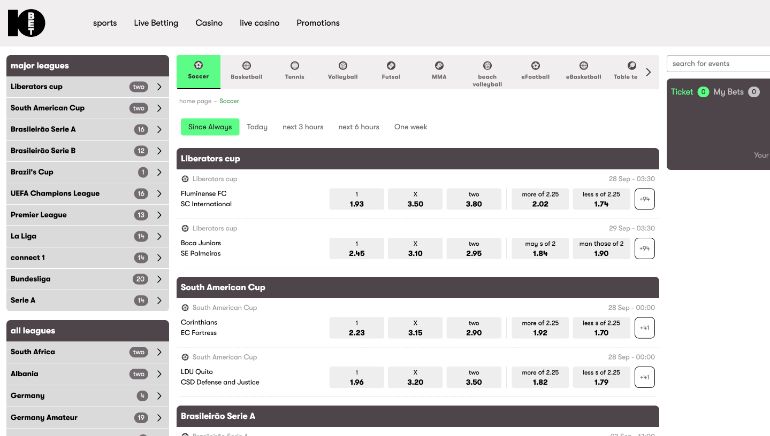This screenshot has width=770, height=436.
Task: Open more markets for Corinthians match
Action: coord(644,328)
